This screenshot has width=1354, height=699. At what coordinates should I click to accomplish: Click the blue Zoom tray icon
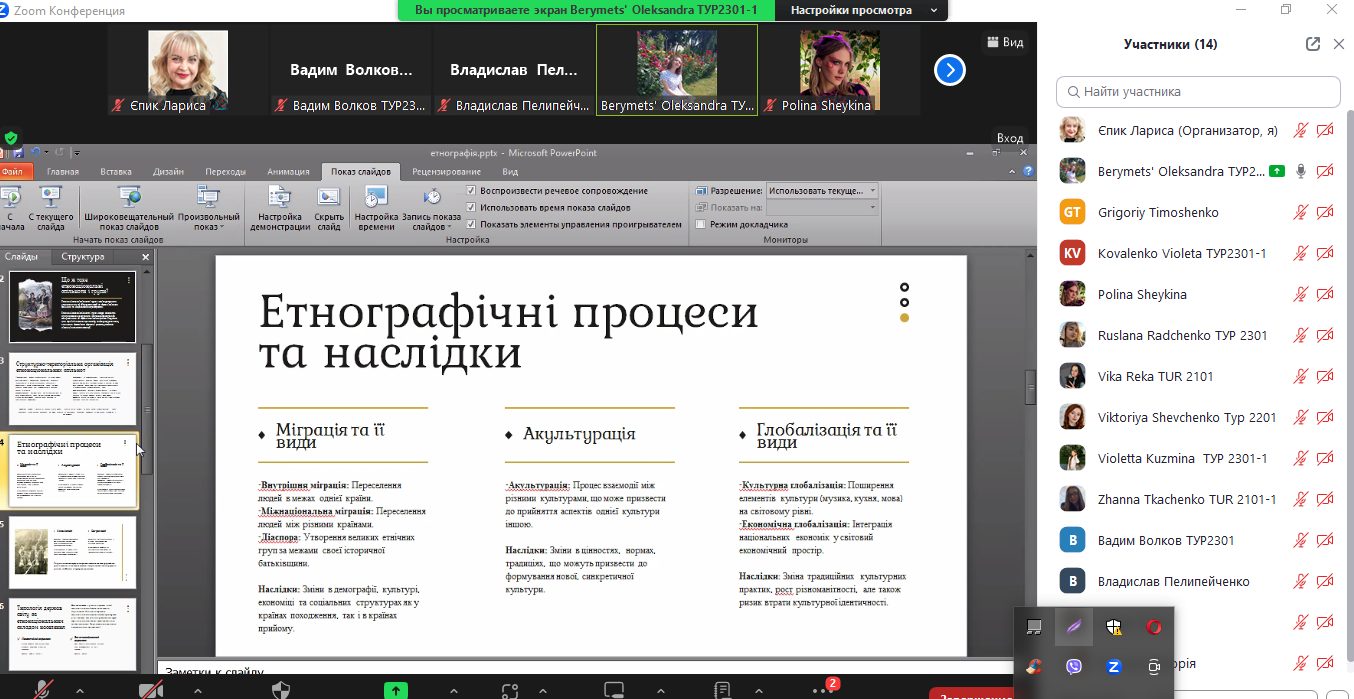[x=1113, y=666]
